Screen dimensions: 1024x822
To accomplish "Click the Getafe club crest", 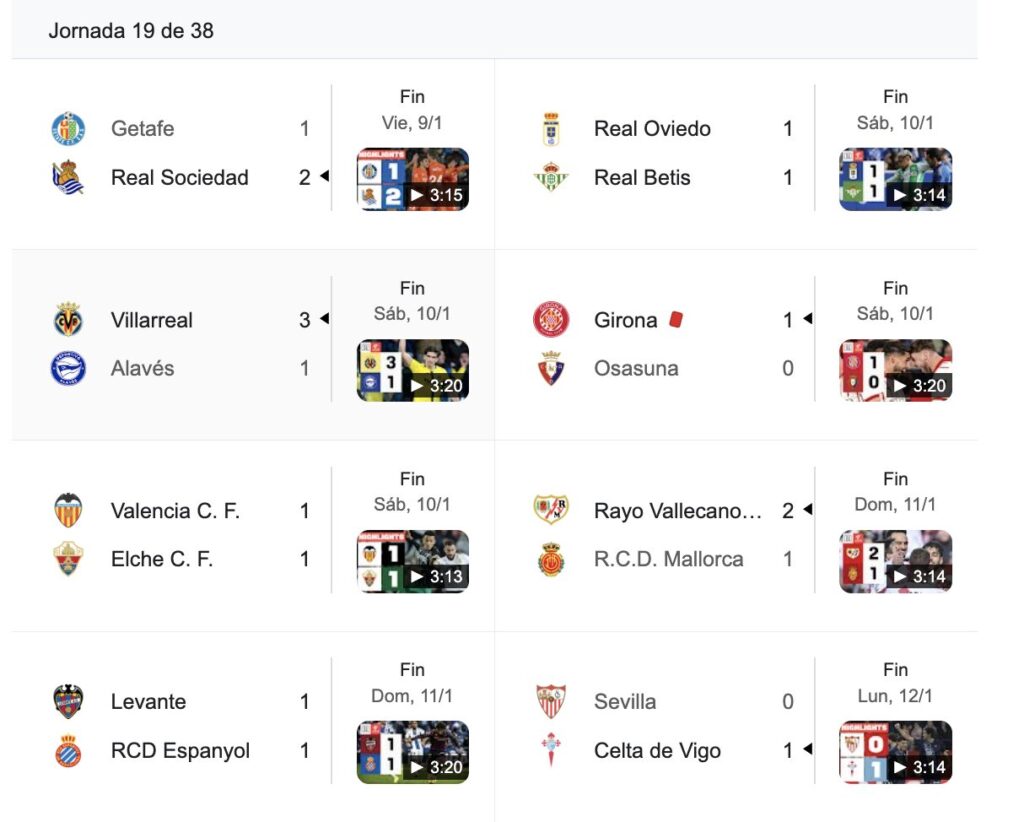I will (x=68, y=129).
